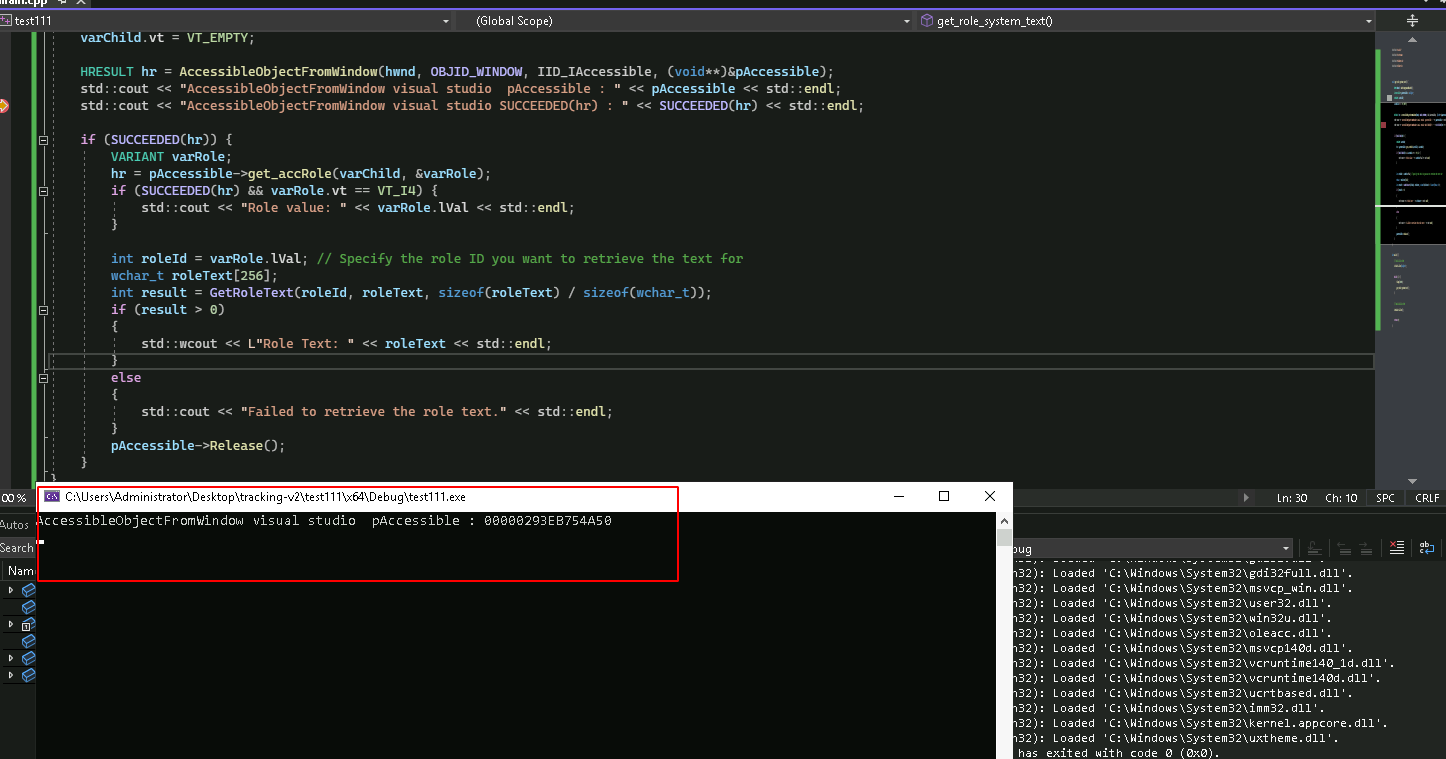
Task: Open the test111 project scope dropdown
Action: (226, 20)
